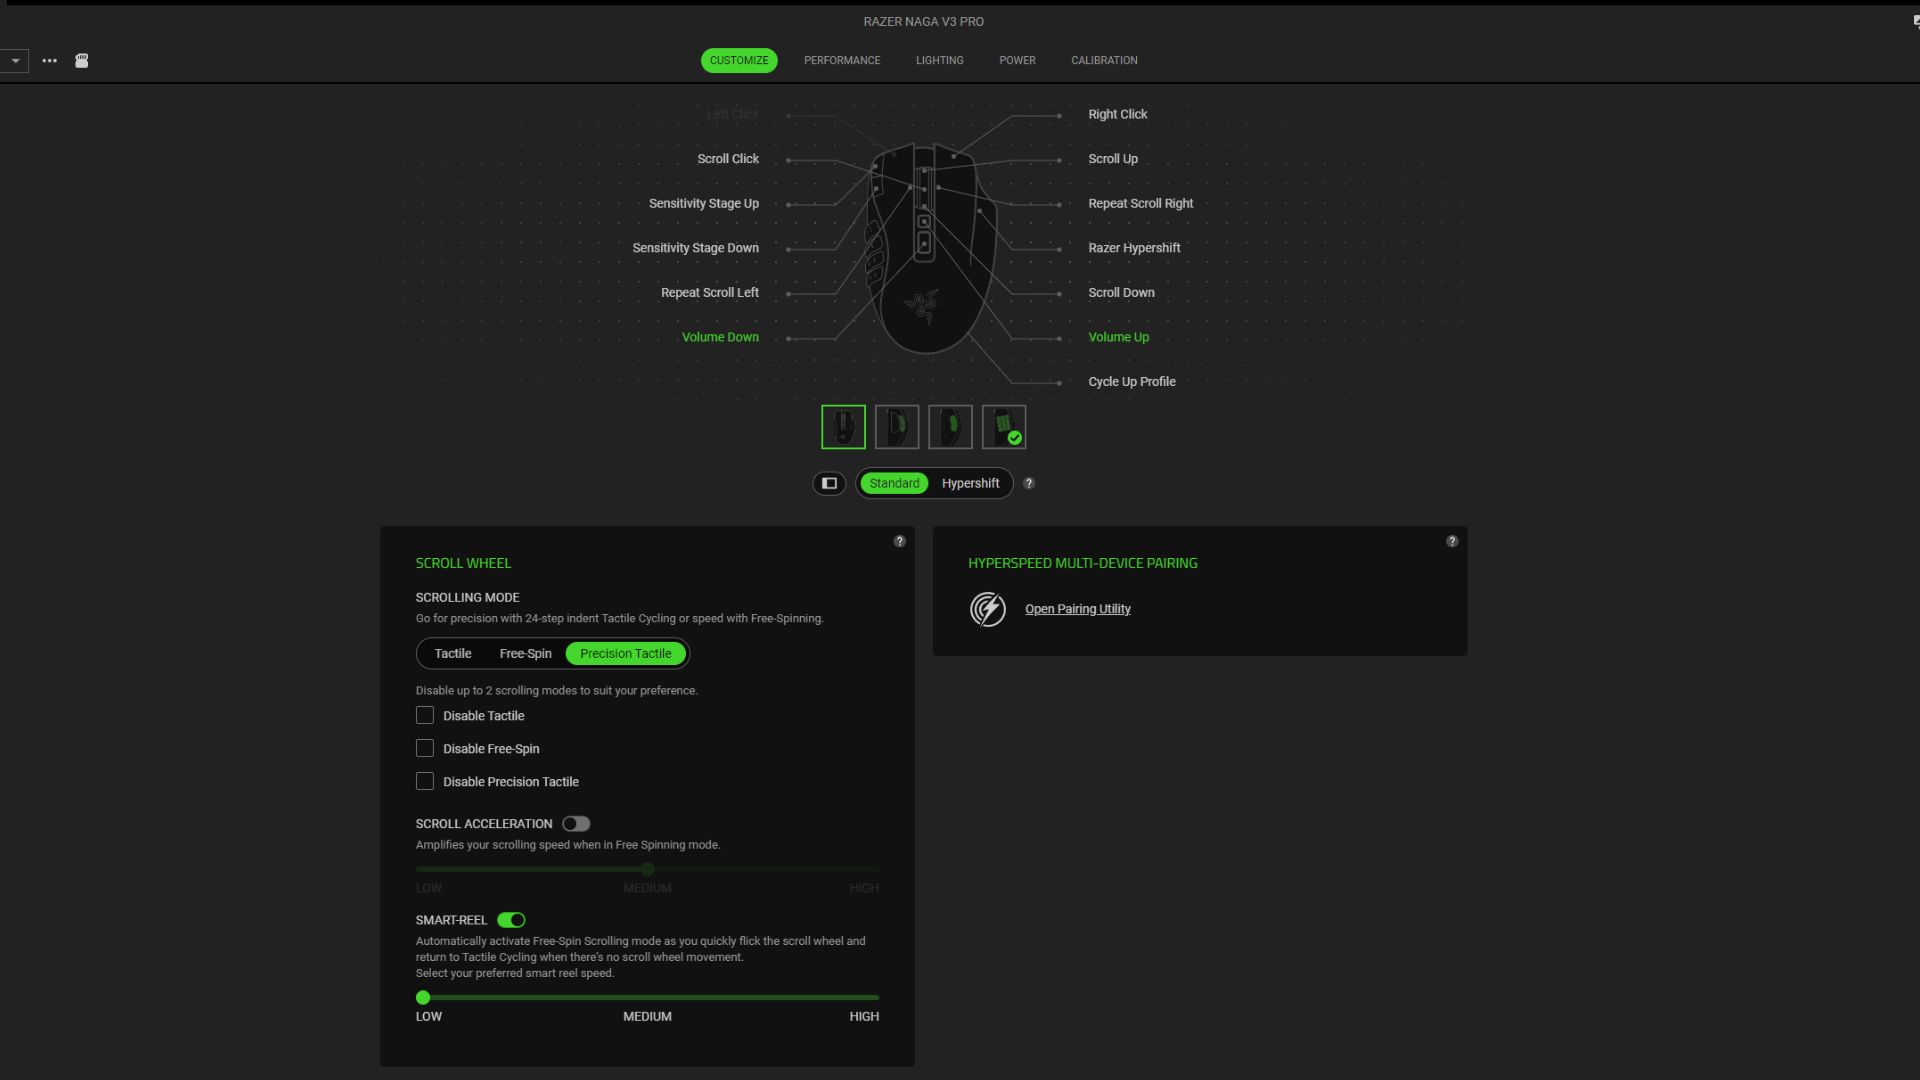
Task: Click the onboard memory profile icon
Action: click(82, 61)
